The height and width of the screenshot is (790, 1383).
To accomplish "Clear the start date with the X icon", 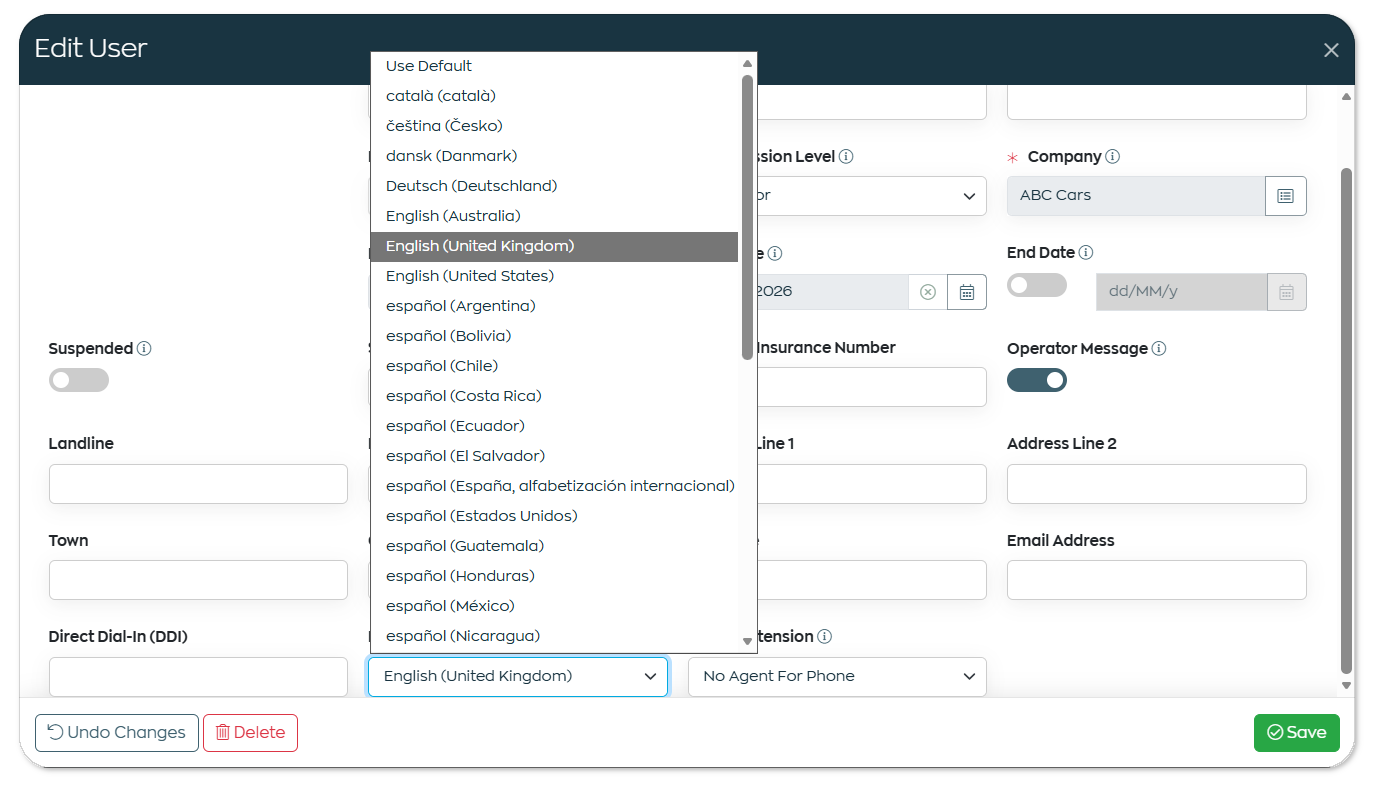I will pos(928,292).
